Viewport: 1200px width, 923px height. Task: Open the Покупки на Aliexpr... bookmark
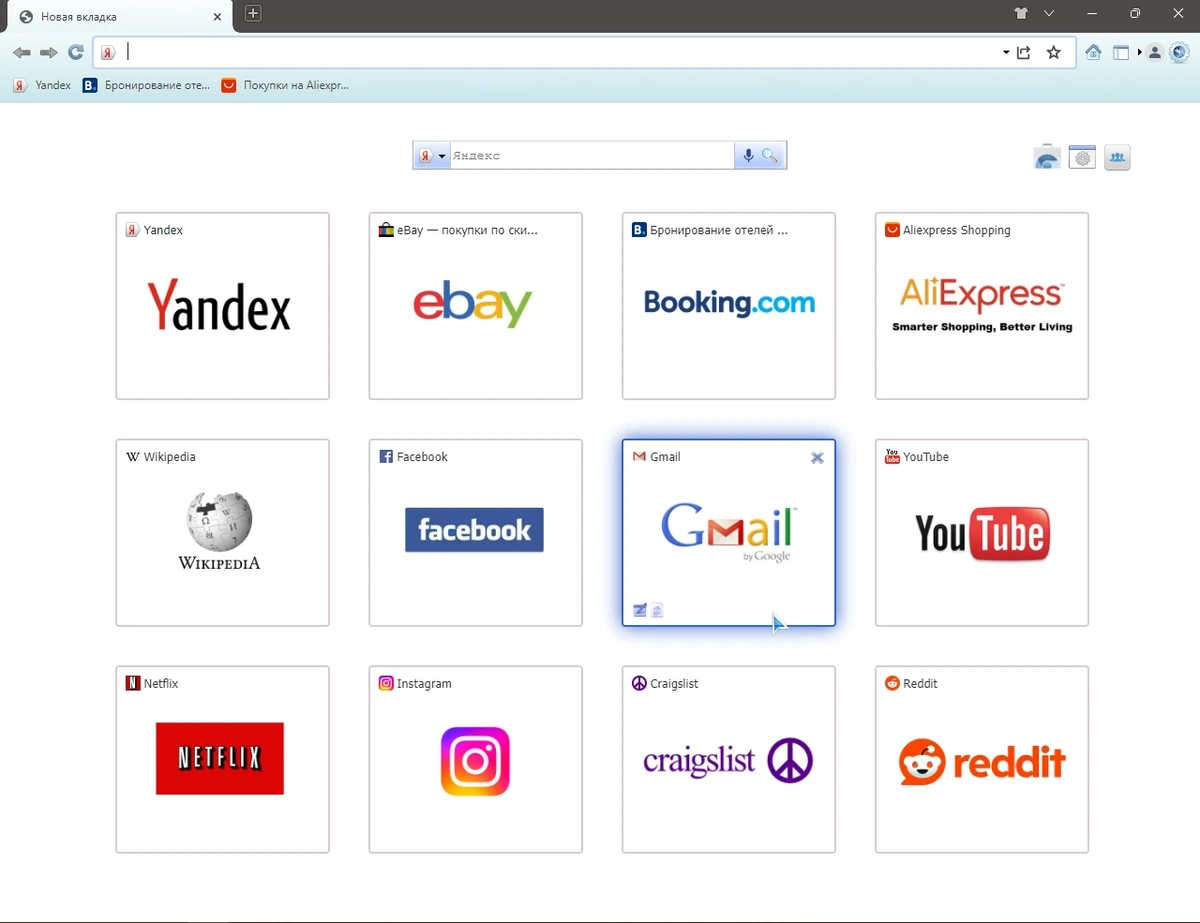click(x=286, y=85)
